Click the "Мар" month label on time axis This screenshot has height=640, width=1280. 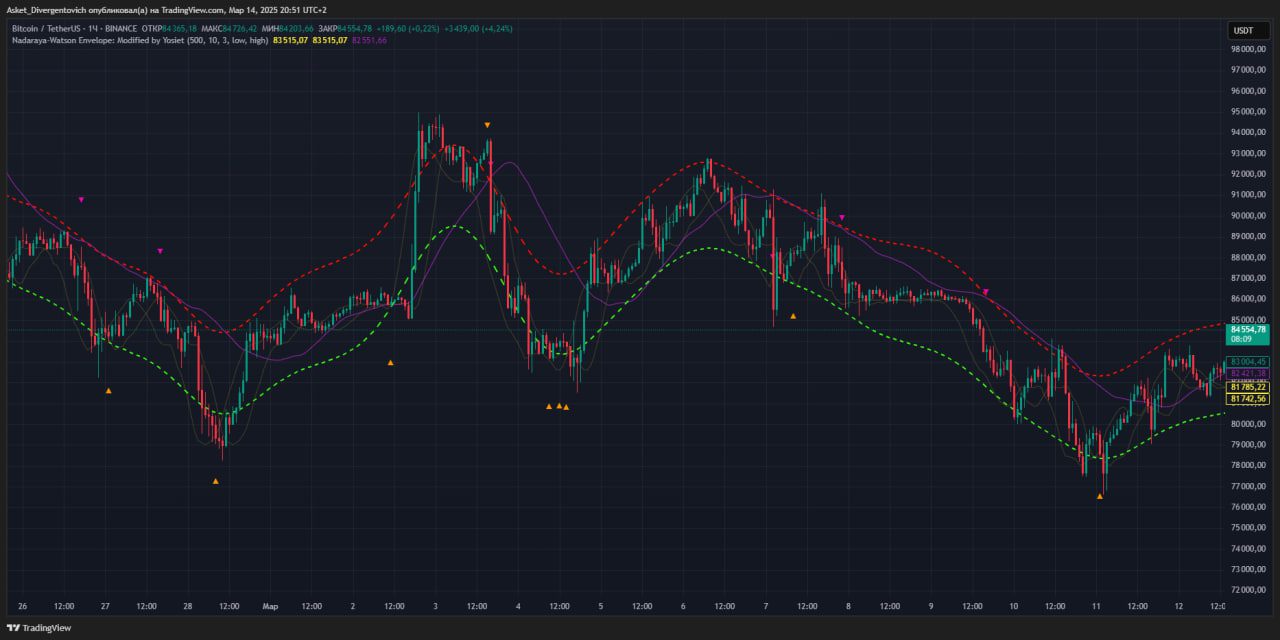(x=269, y=606)
